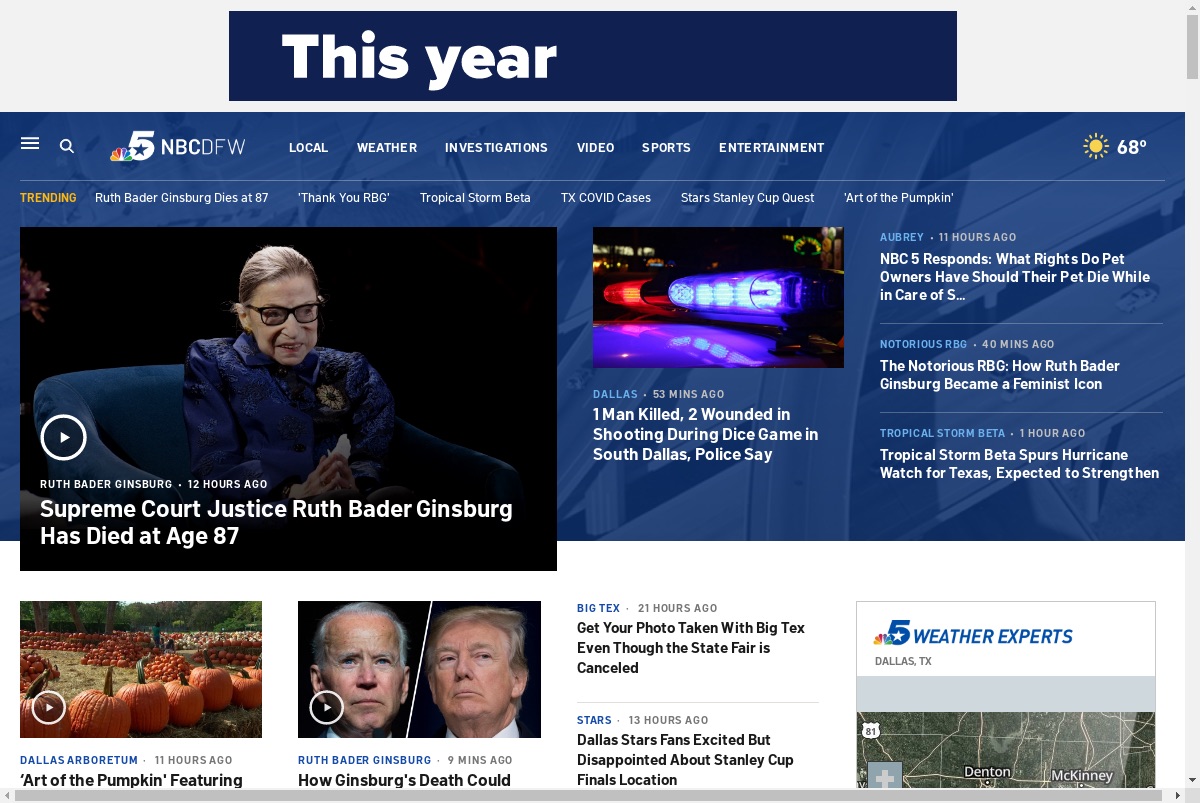
Task: Click the Big Tex category tag
Action: [599, 608]
